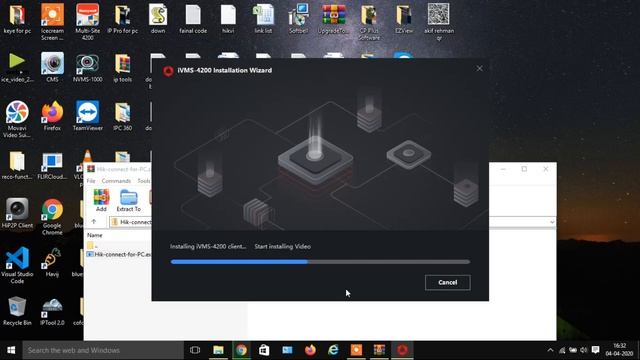Image resolution: width=640 pixels, height=360 pixels.
Task: Click the installation progress bar
Action: [320, 262]
